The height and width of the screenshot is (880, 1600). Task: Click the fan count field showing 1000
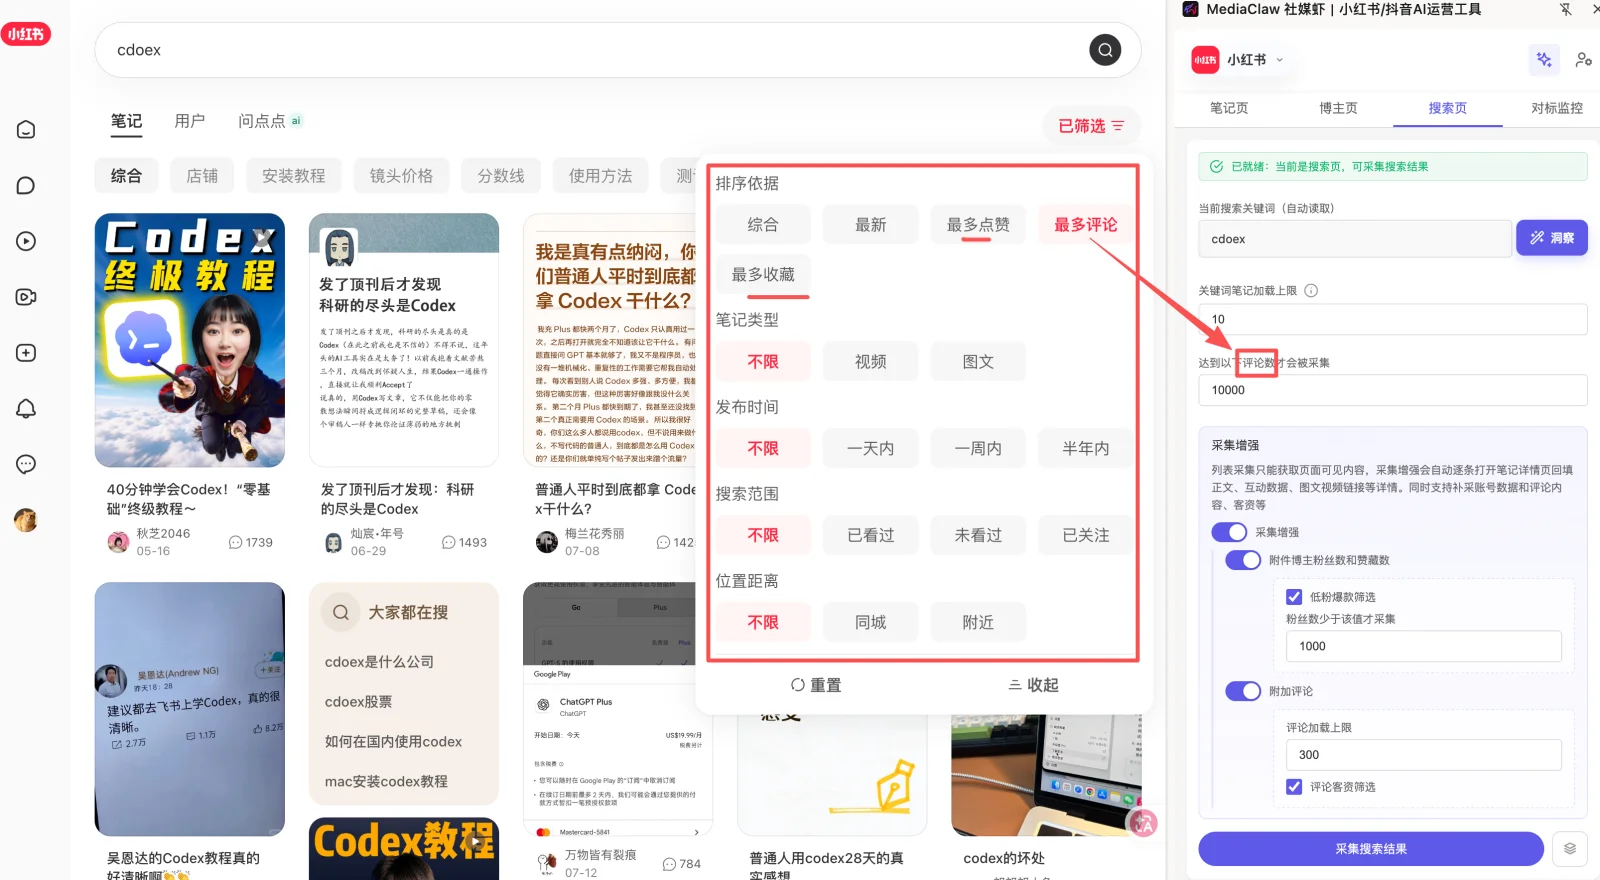pyautogui.click(x=1424, y=646)
